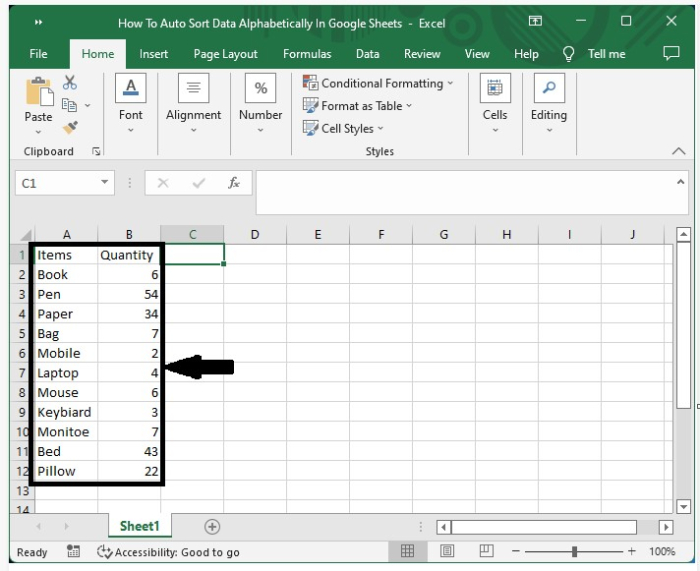Screen dimensions: 700x571
Task: Open the File menu
Action: (39, 54)
